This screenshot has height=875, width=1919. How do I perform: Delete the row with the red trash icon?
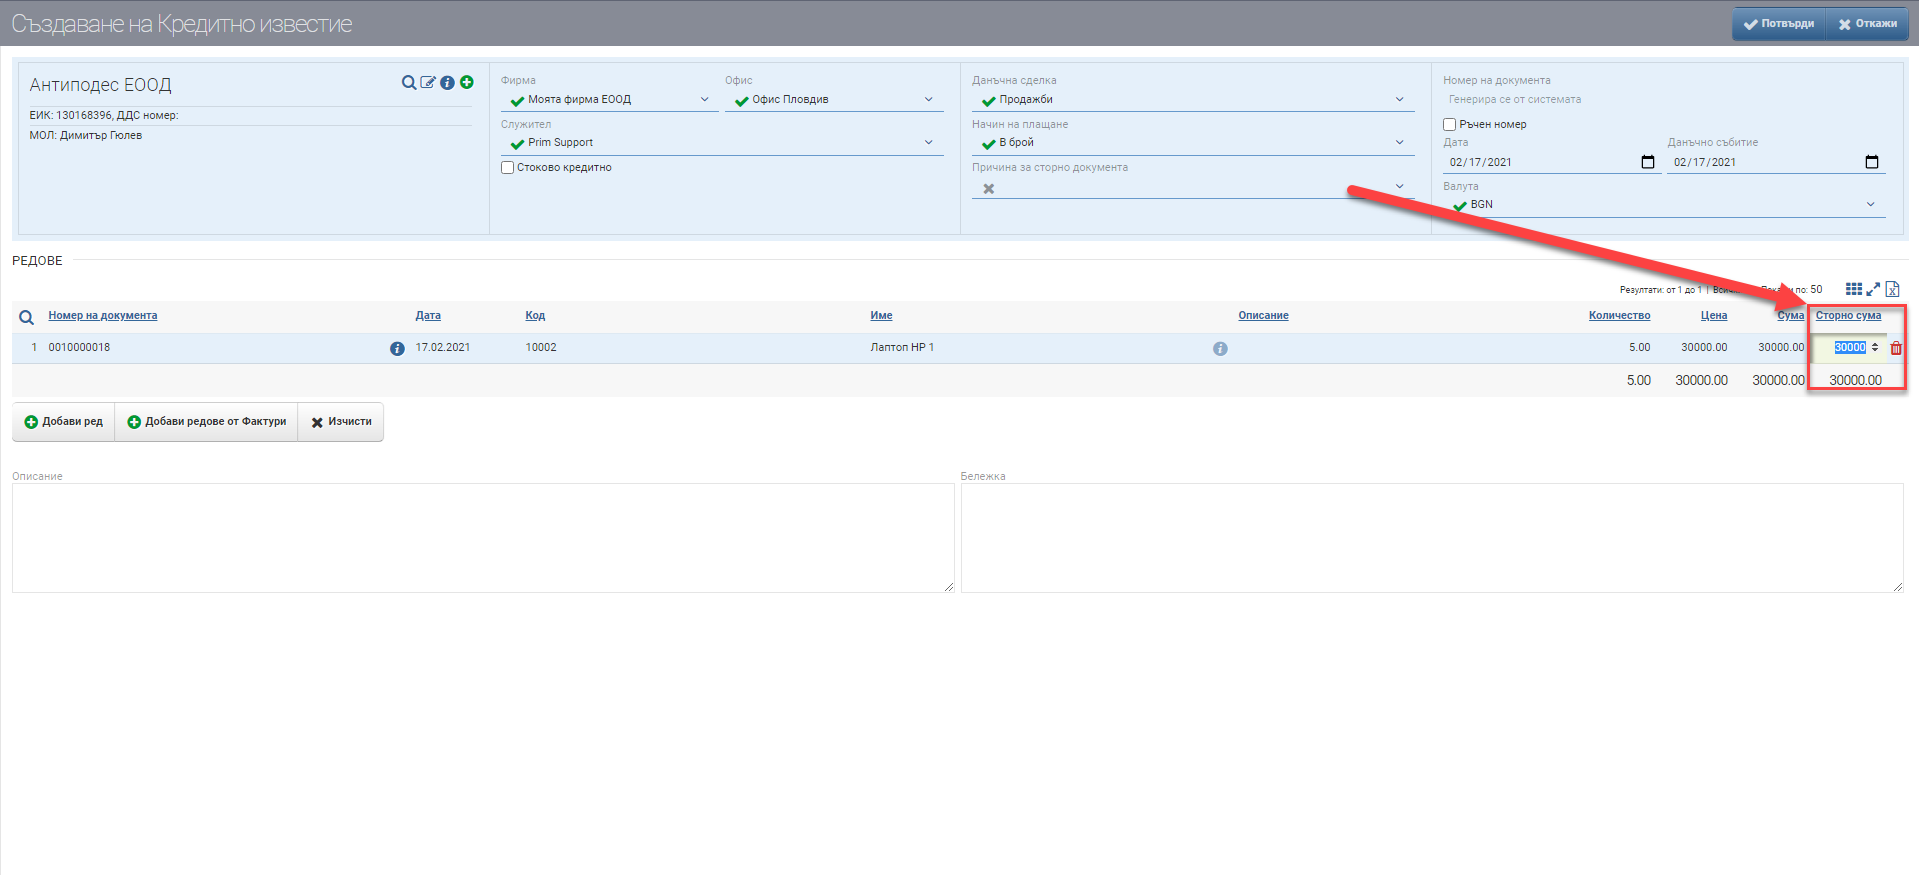1896,348
